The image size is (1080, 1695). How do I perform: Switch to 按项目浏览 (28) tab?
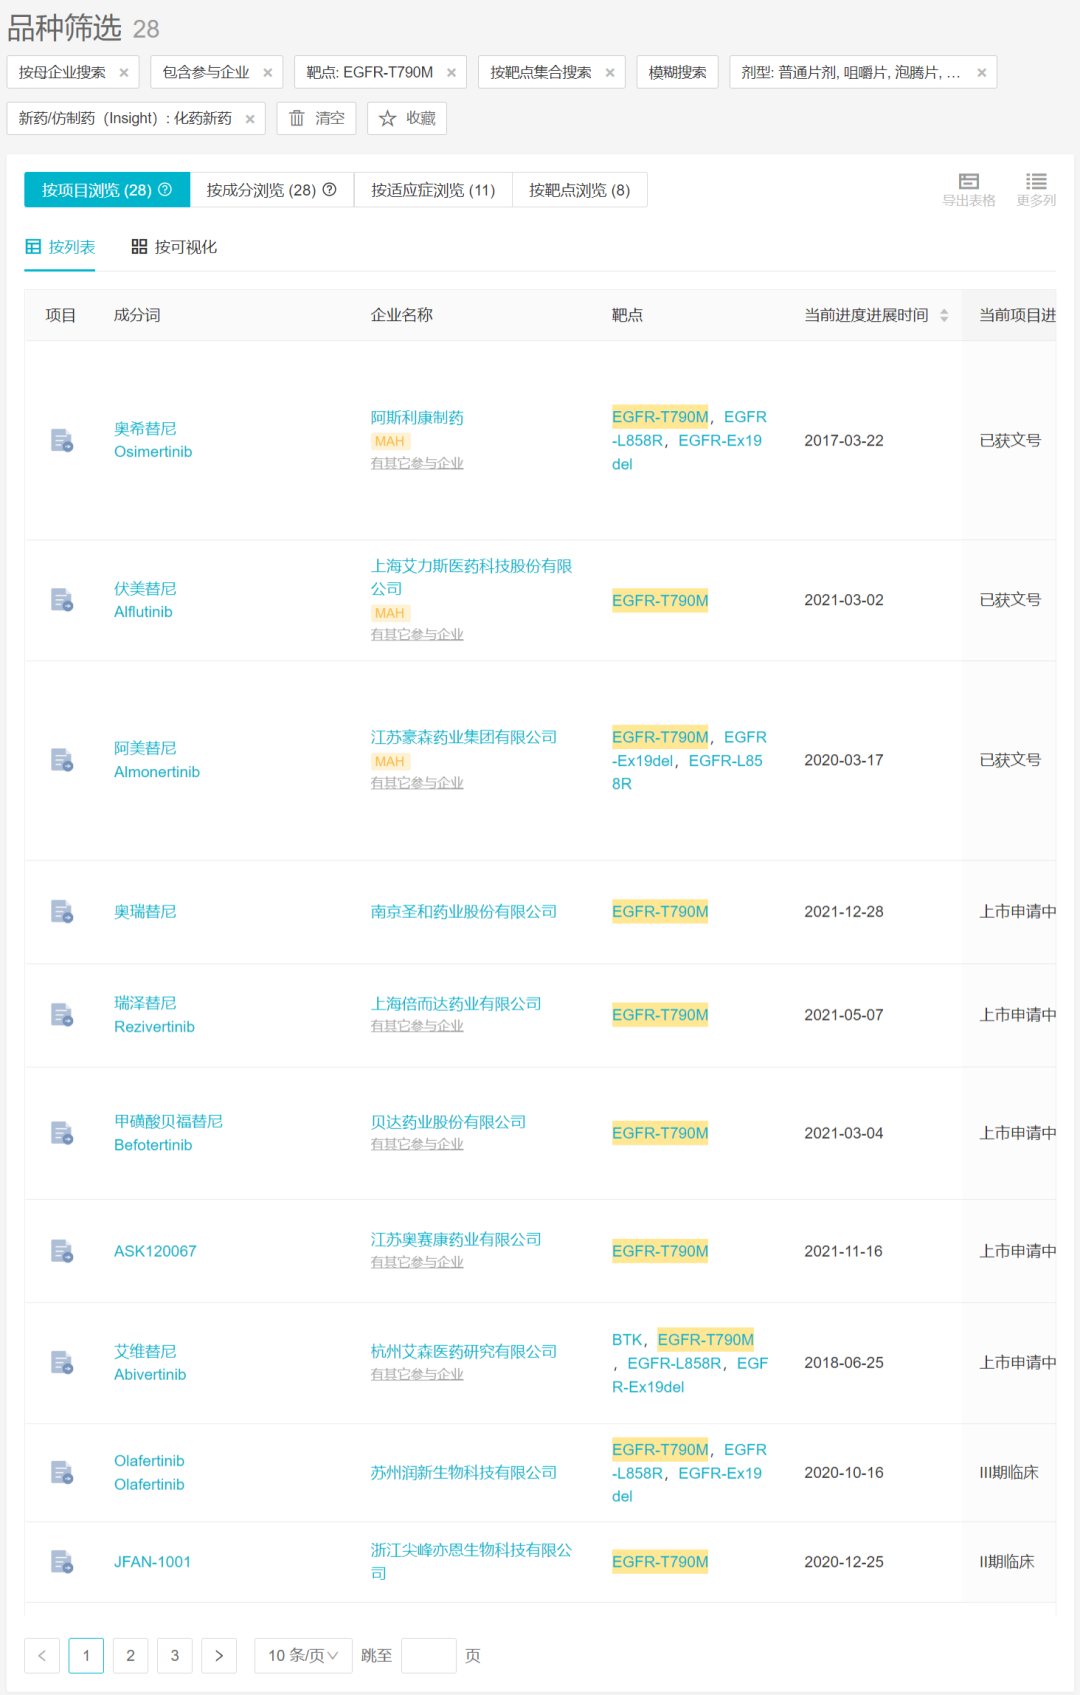coord(107,190)
